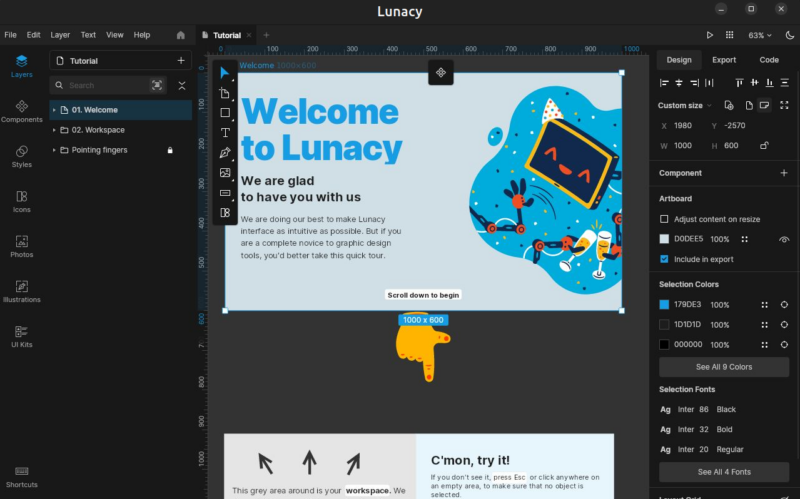
Task: Uncheck Include in export
Action: [x=664, y=259]
